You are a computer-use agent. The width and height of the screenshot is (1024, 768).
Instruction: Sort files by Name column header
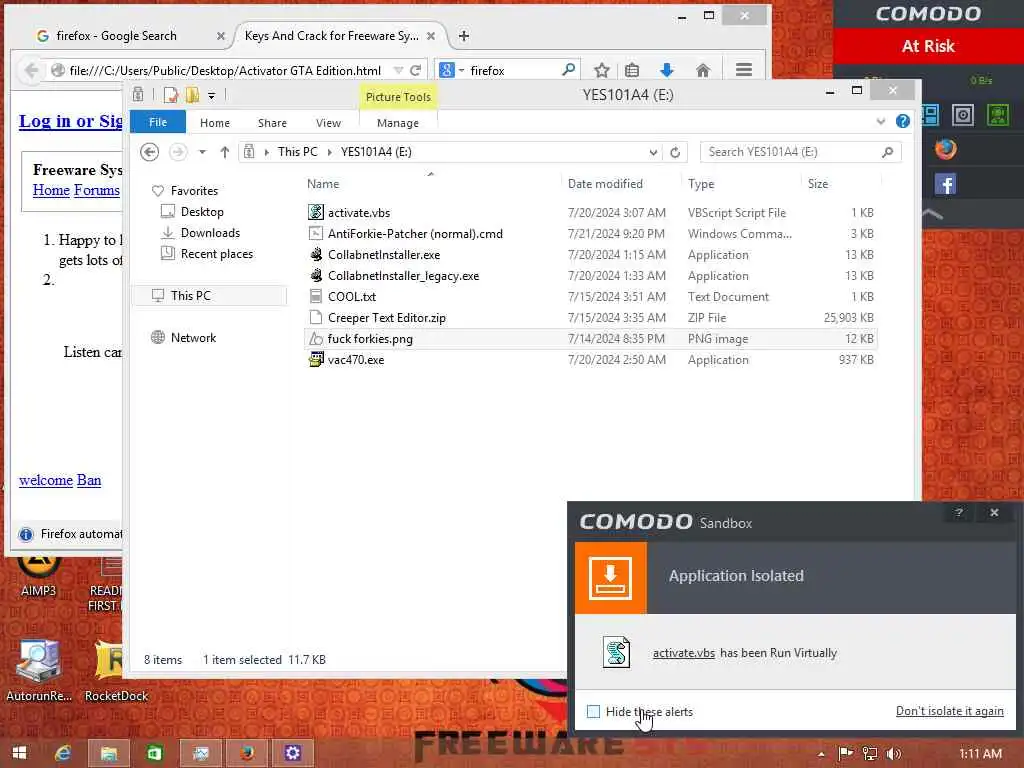tap(323, 184)
